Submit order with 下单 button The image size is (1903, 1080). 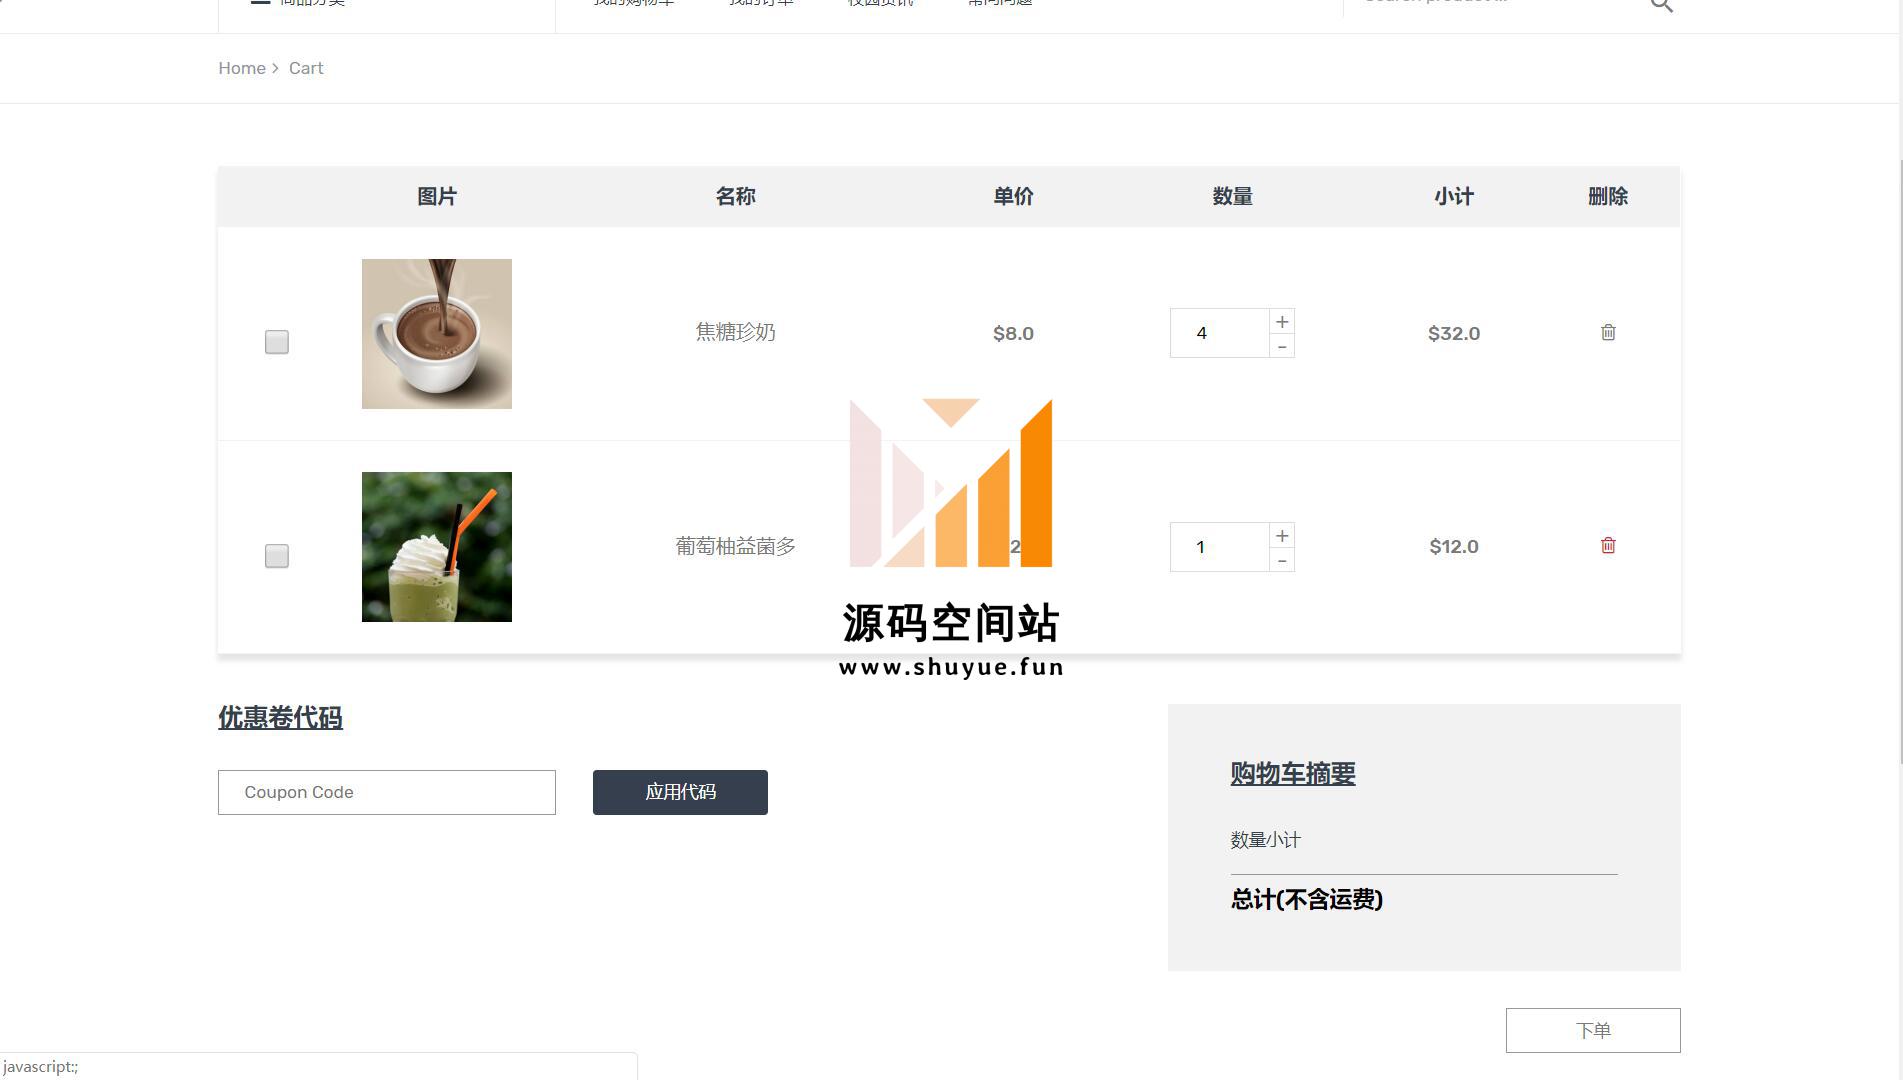click(1592, 1030)
